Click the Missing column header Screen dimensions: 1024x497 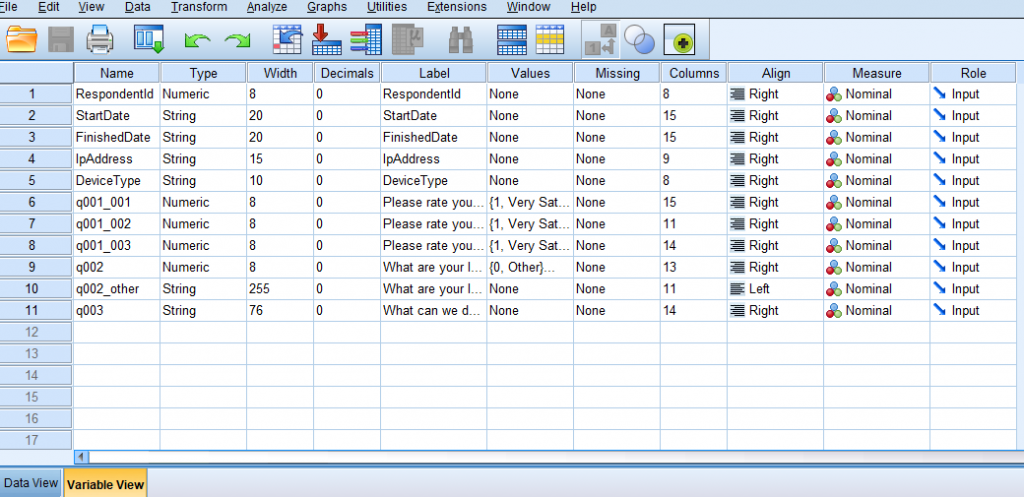click(617, 73)
